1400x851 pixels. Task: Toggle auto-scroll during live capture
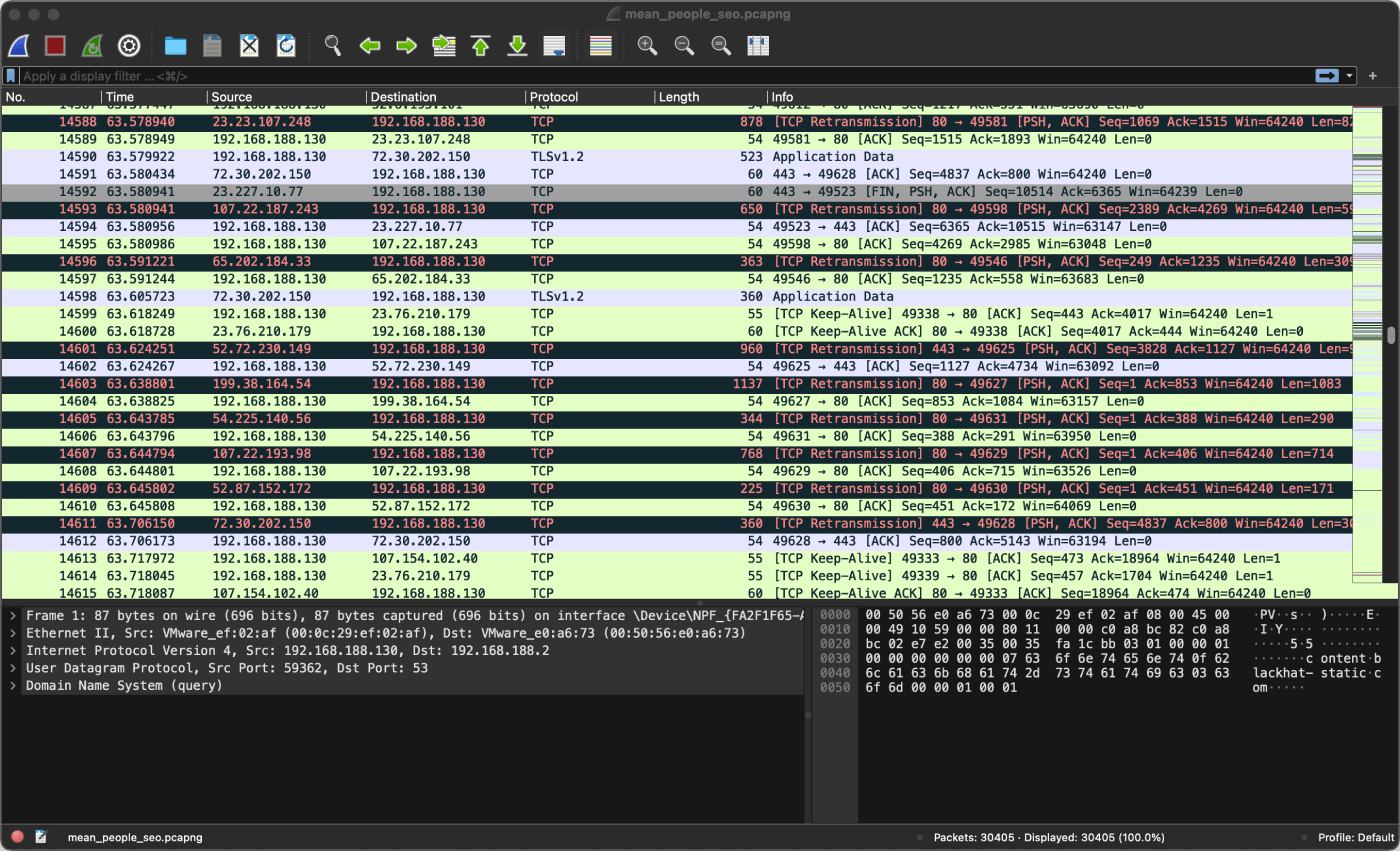point(554,45)
